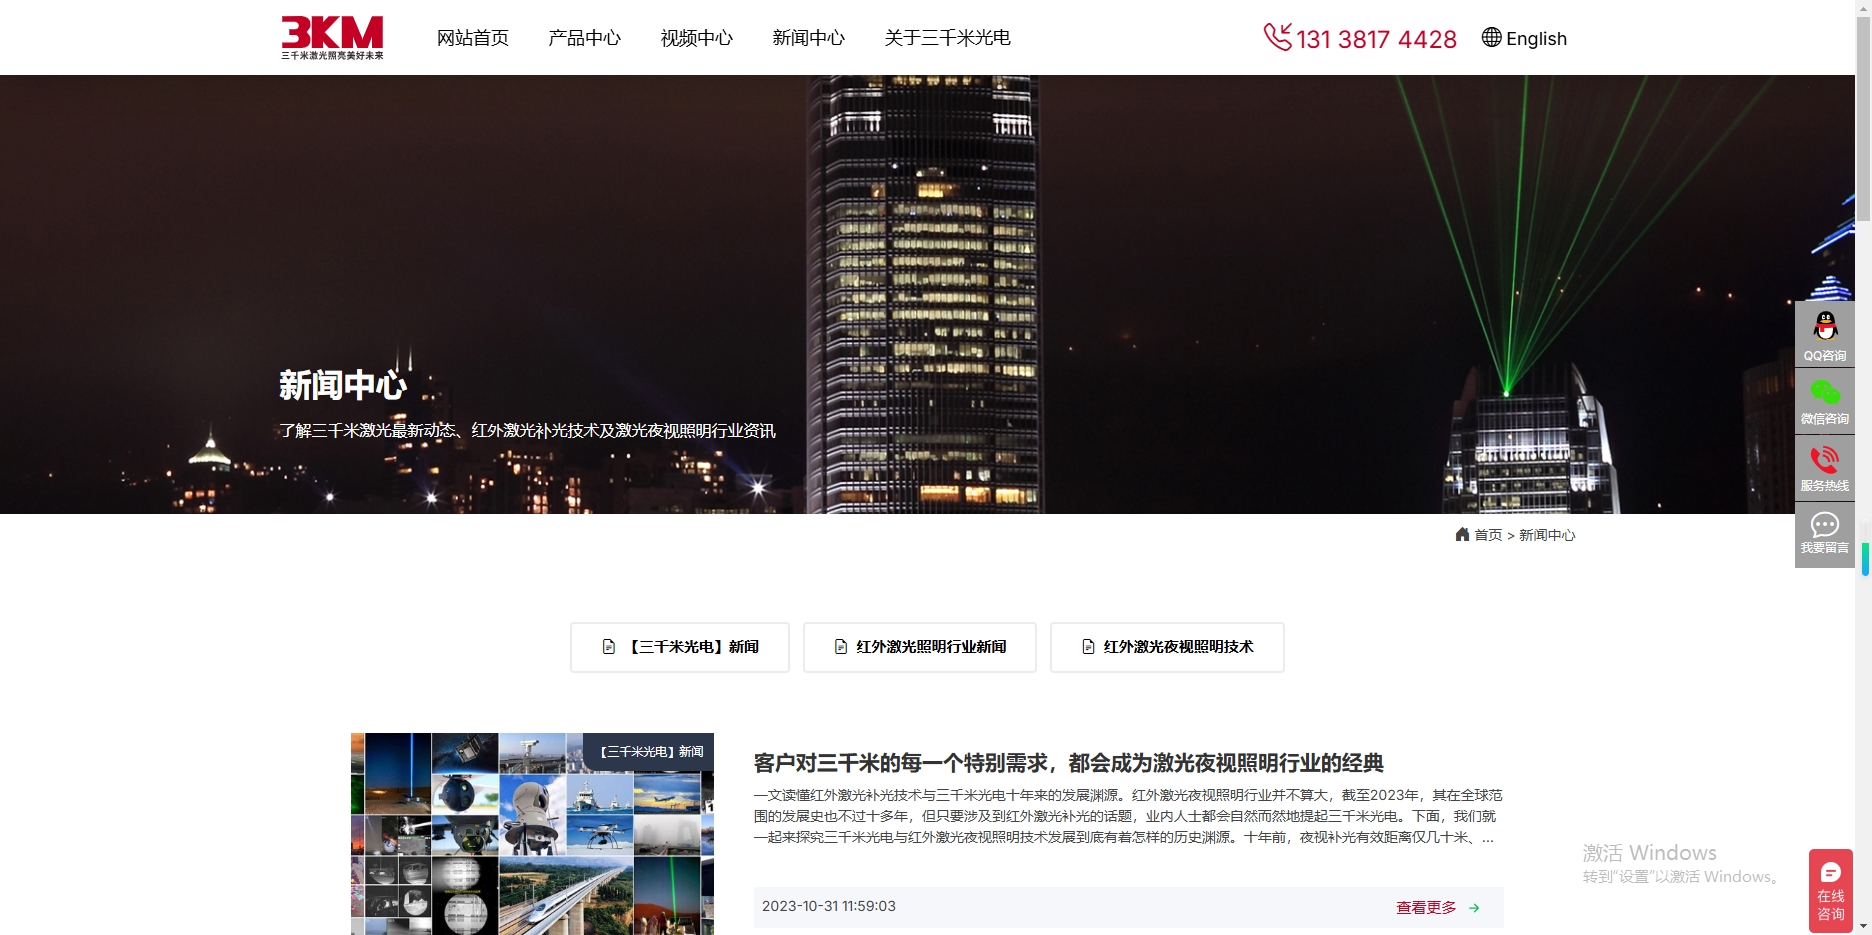Open the 我要留言 message icon

(1825, 524)
